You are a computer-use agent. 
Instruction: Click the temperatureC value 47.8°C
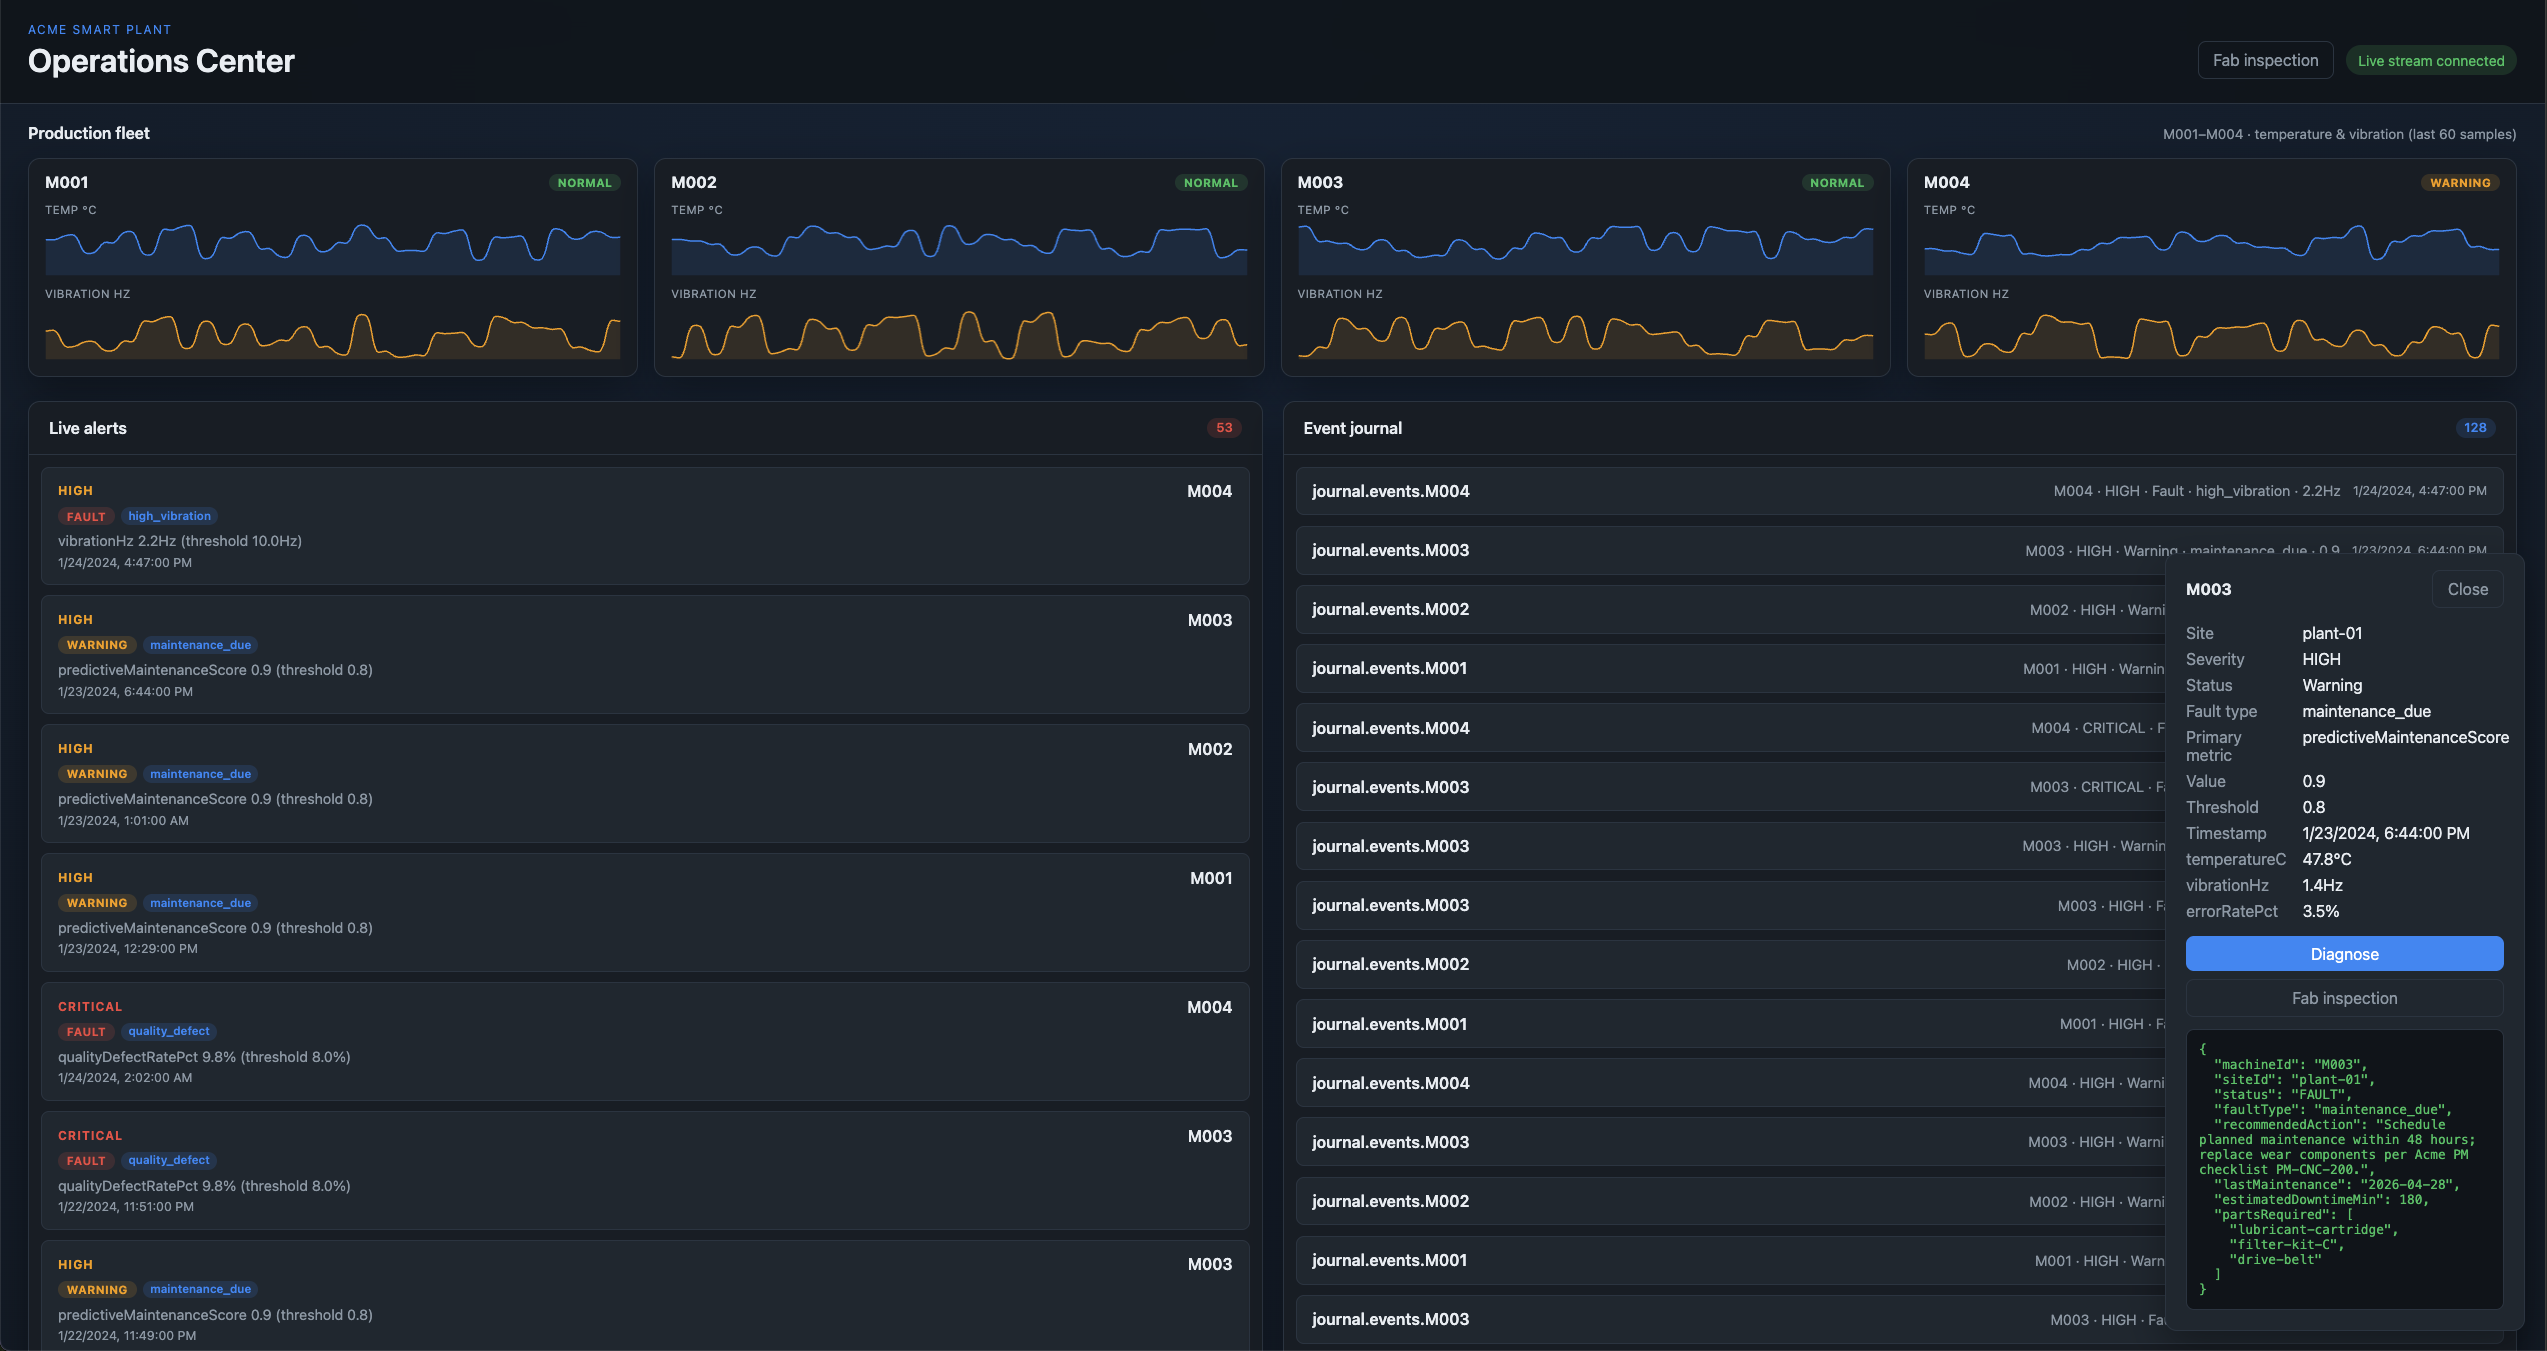(2327, 859)
